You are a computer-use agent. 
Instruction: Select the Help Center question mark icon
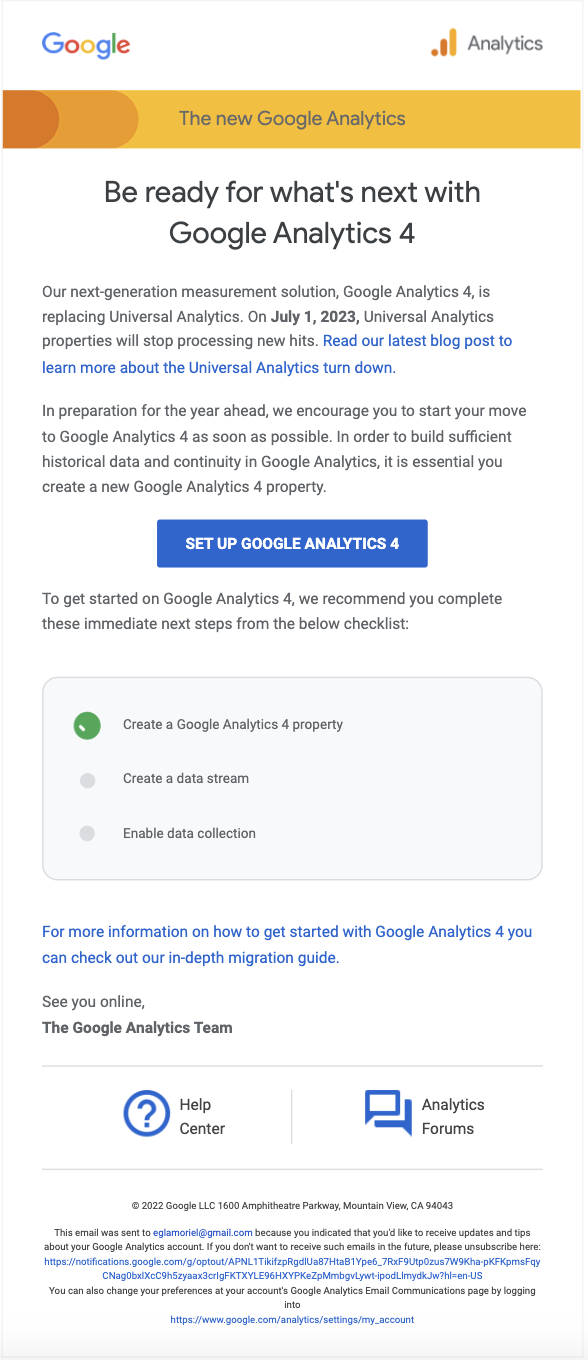click(147, 1113)
